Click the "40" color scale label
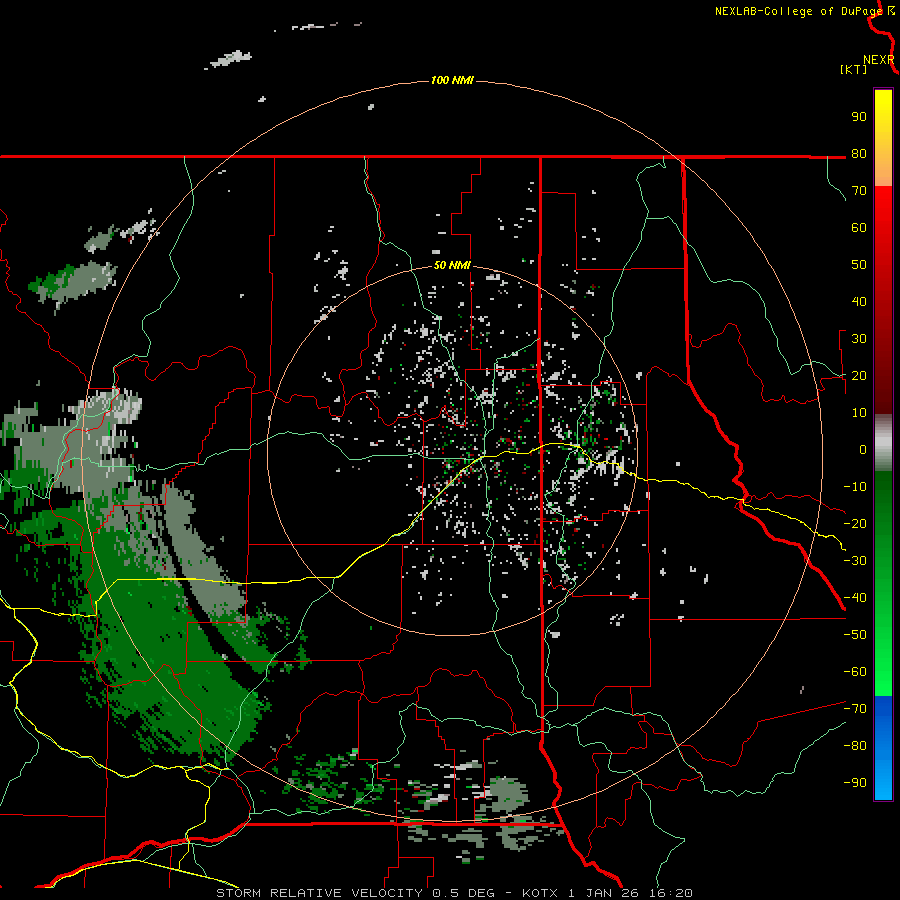This screenshot has height=900, width=900. click(859, 301)
